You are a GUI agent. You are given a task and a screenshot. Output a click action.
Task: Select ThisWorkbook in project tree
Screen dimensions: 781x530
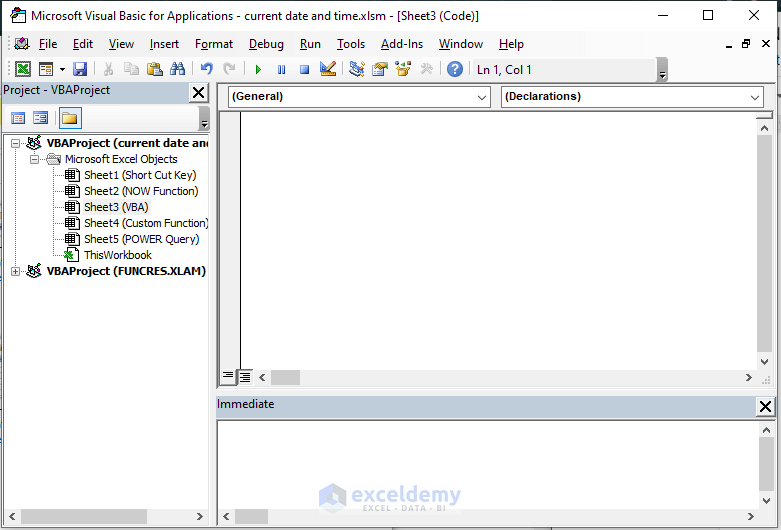pos(118,255)
